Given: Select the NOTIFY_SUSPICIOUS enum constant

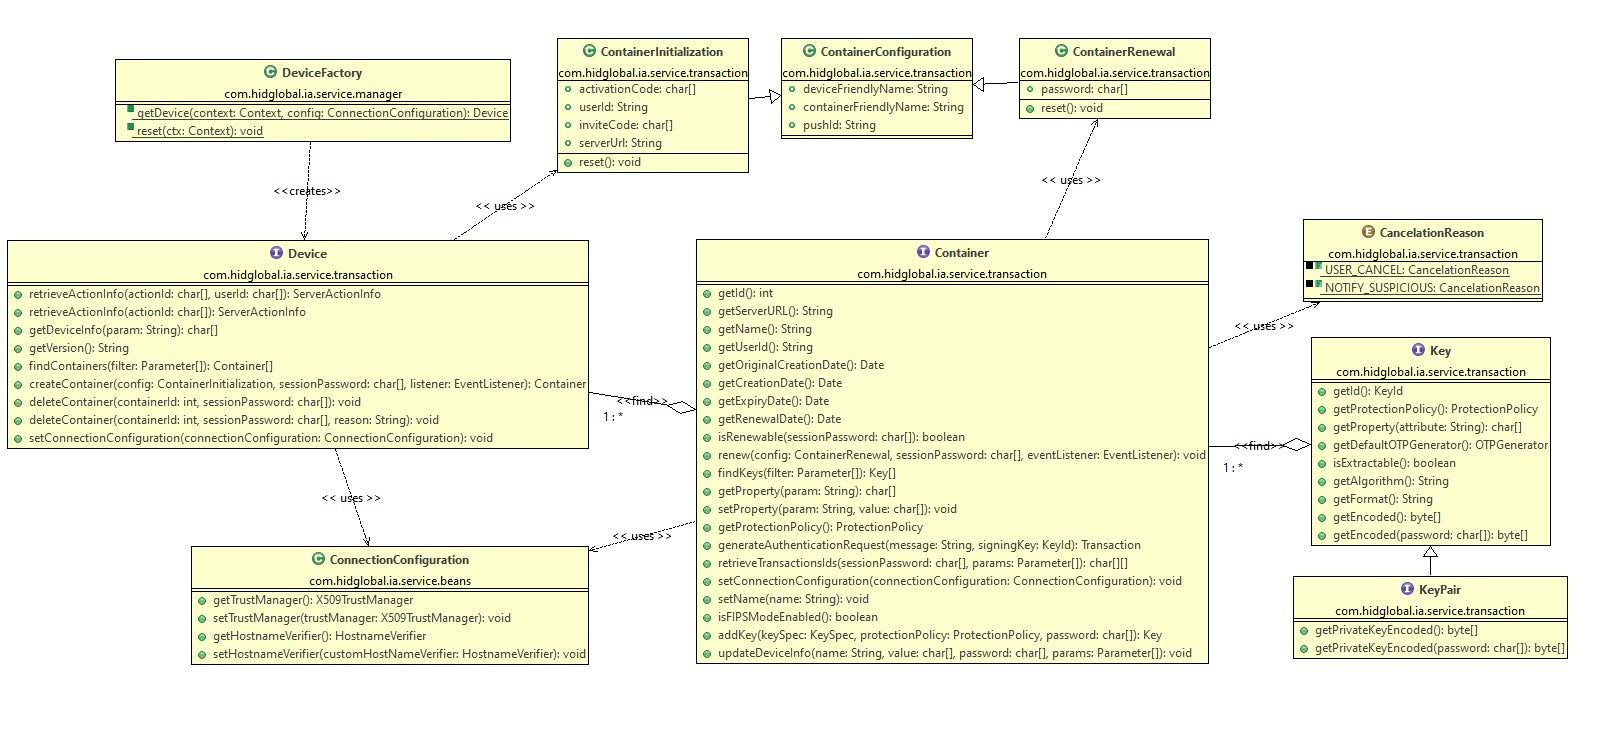Looking at the screenshot, I should pyautogui.click(x=1431, y=288).
